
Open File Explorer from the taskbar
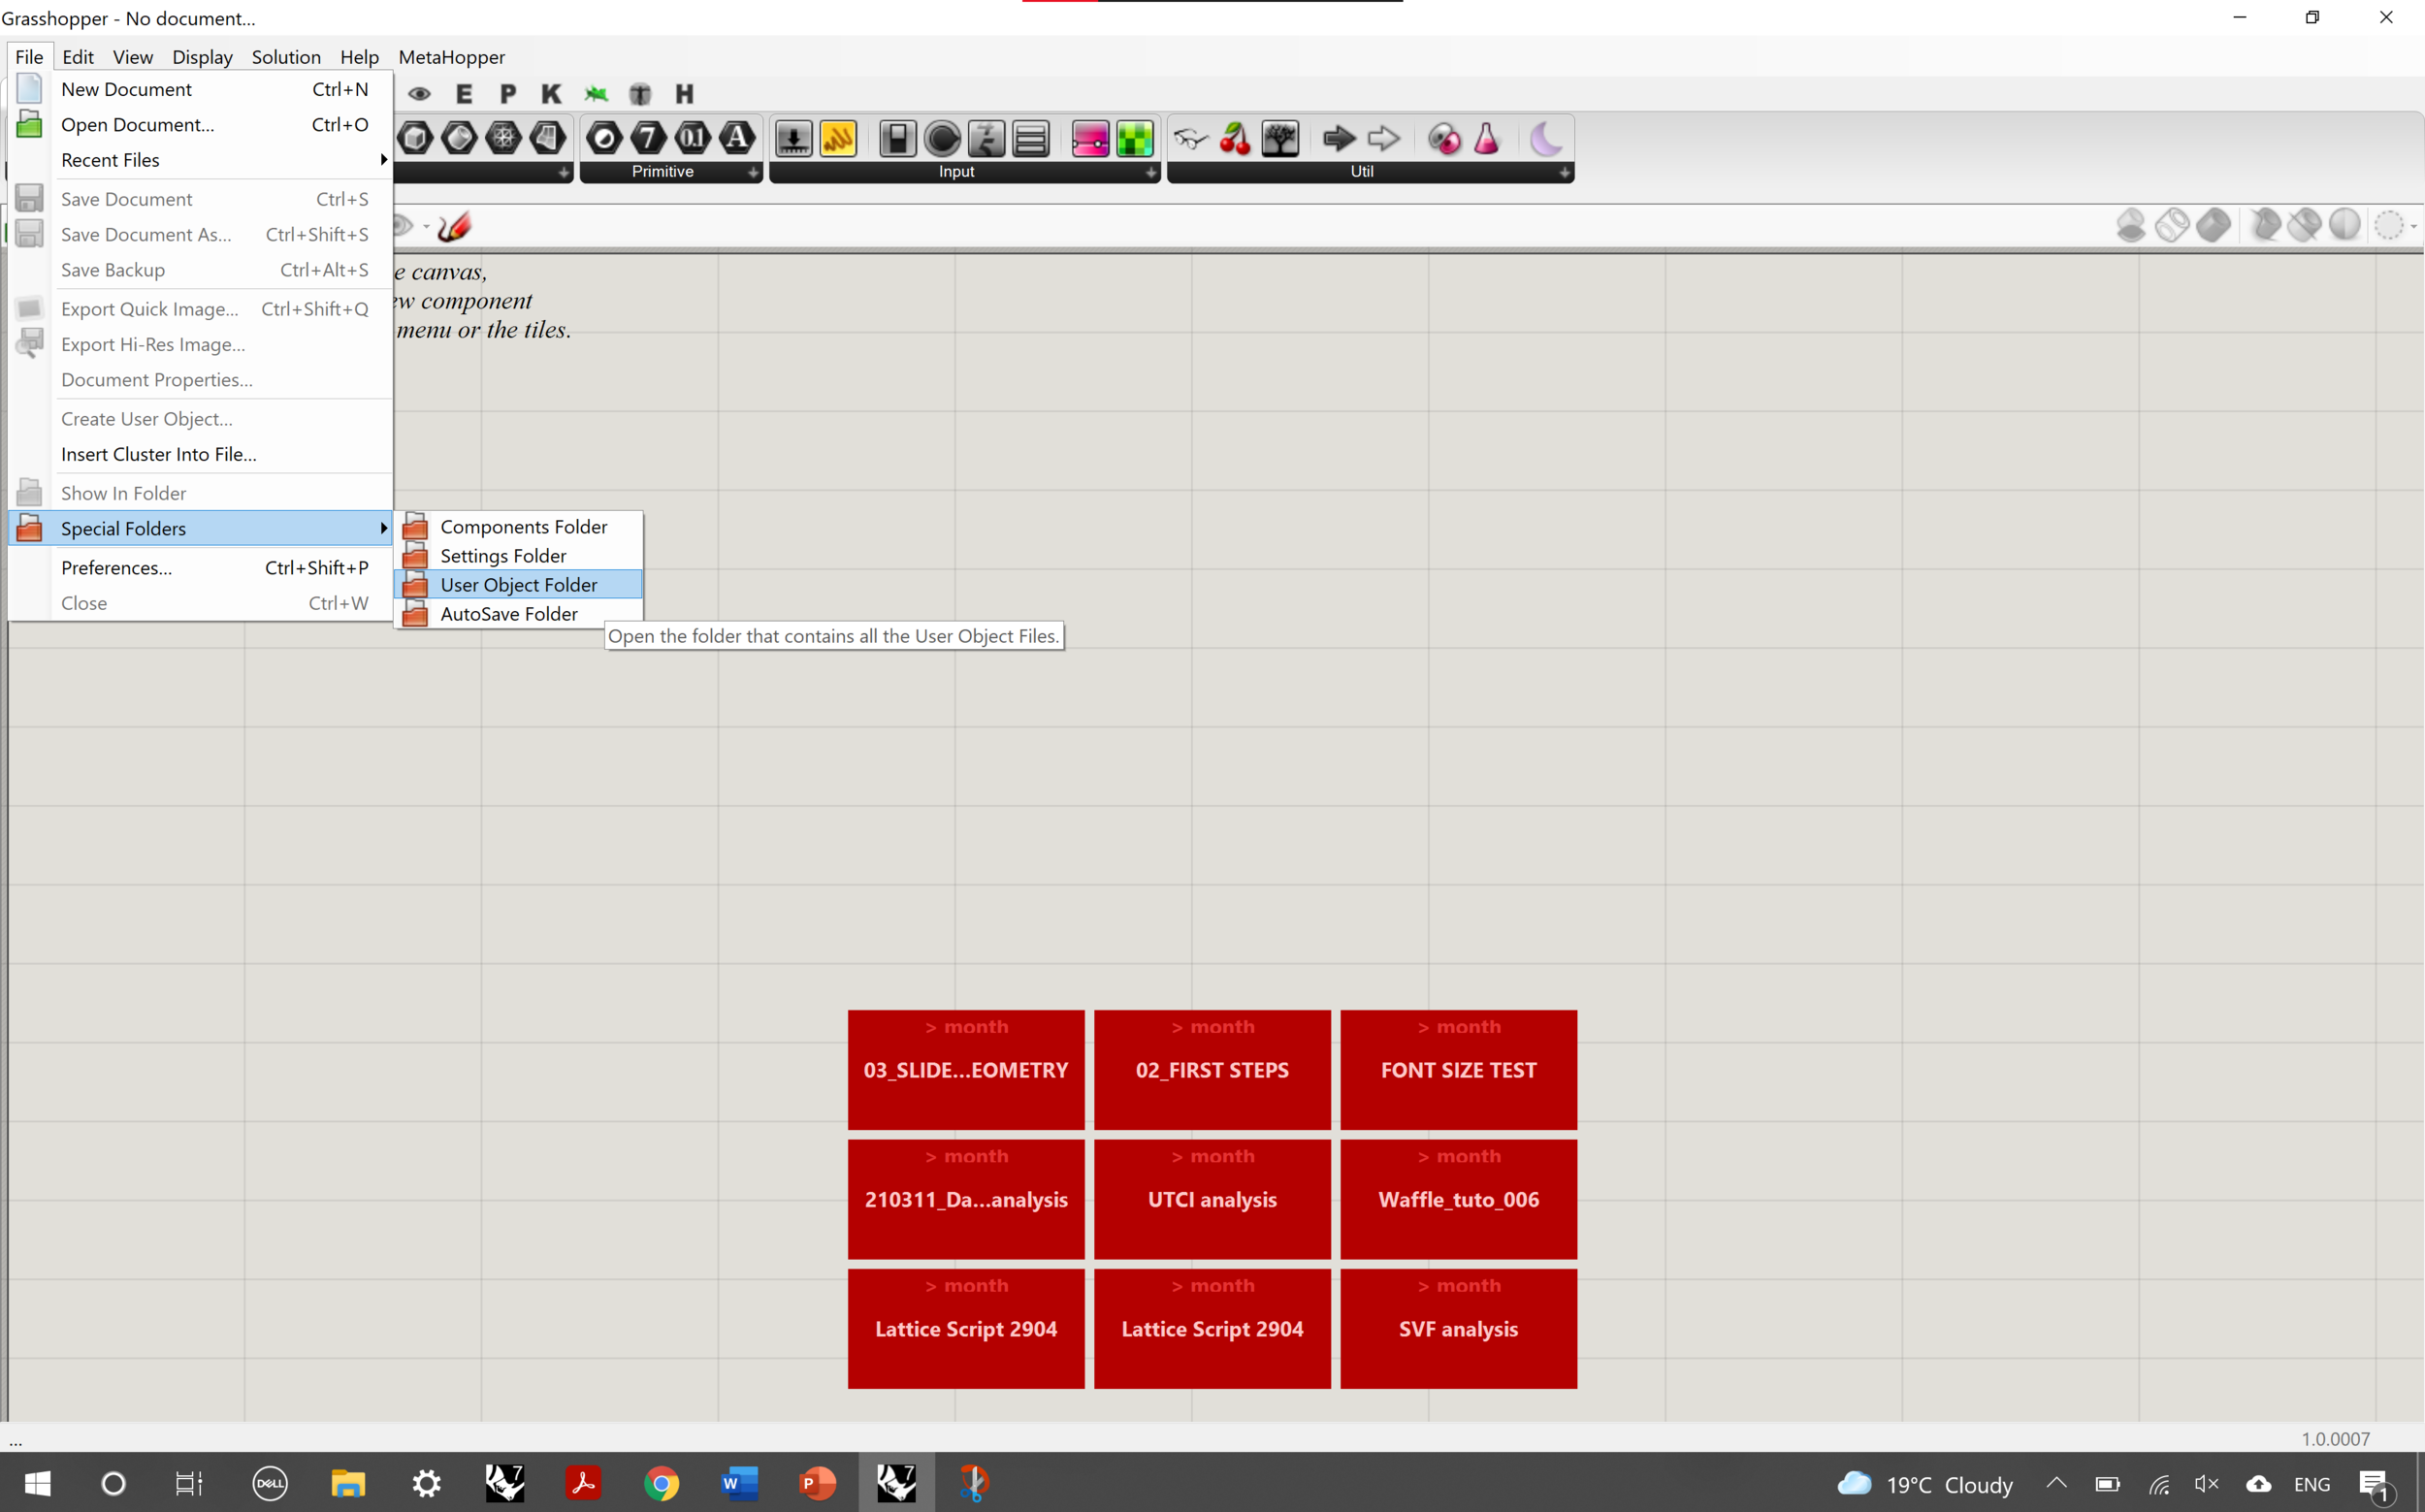click(348, 1483)
